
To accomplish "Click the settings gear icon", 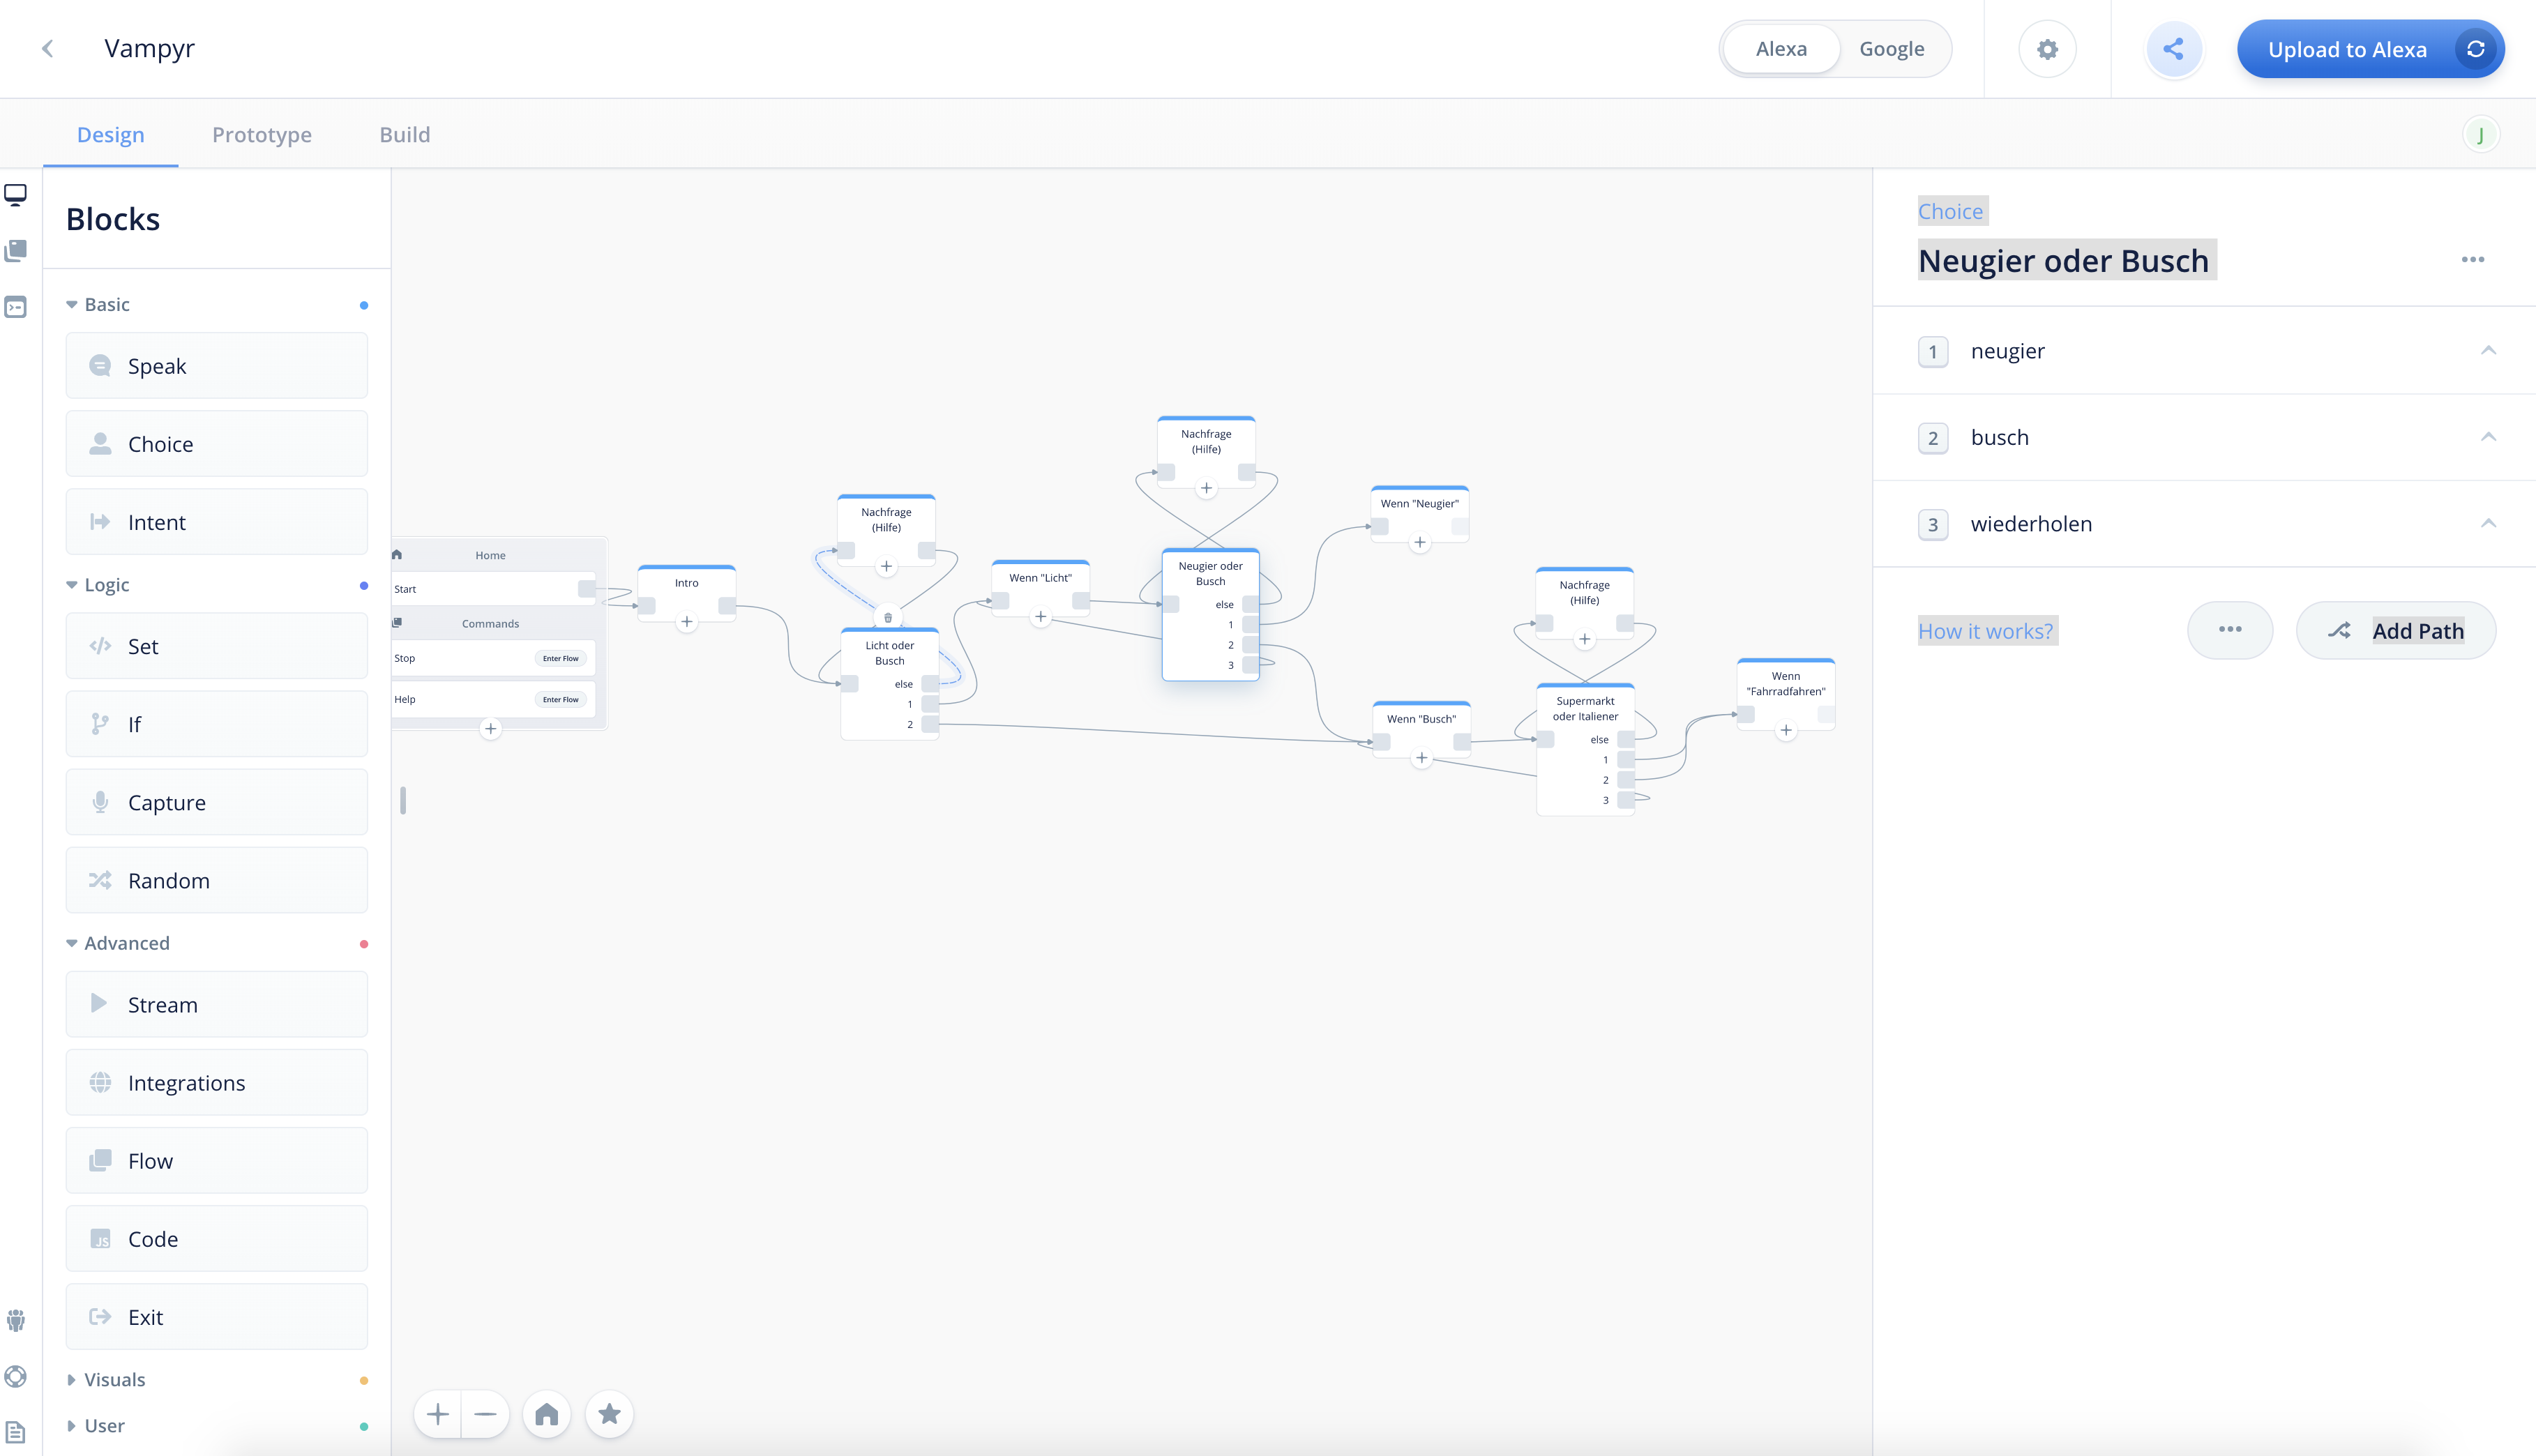I will point(2047,49).
